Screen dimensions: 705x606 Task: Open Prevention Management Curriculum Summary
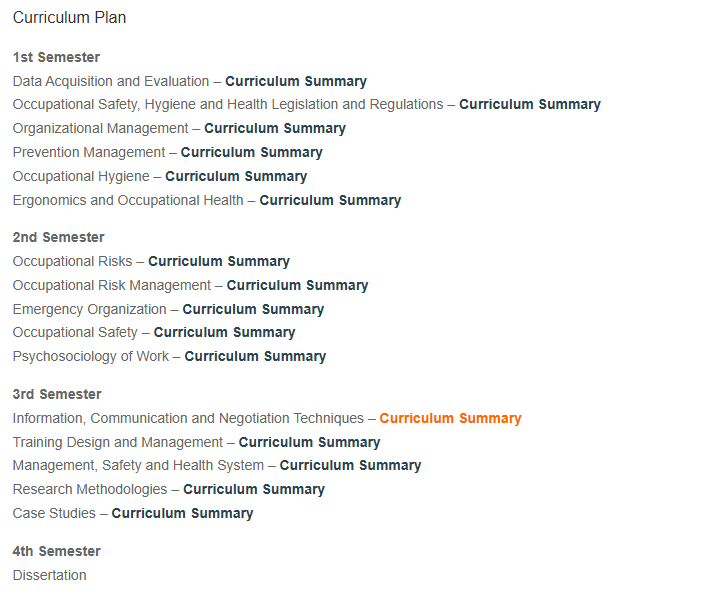coord(251,152)
